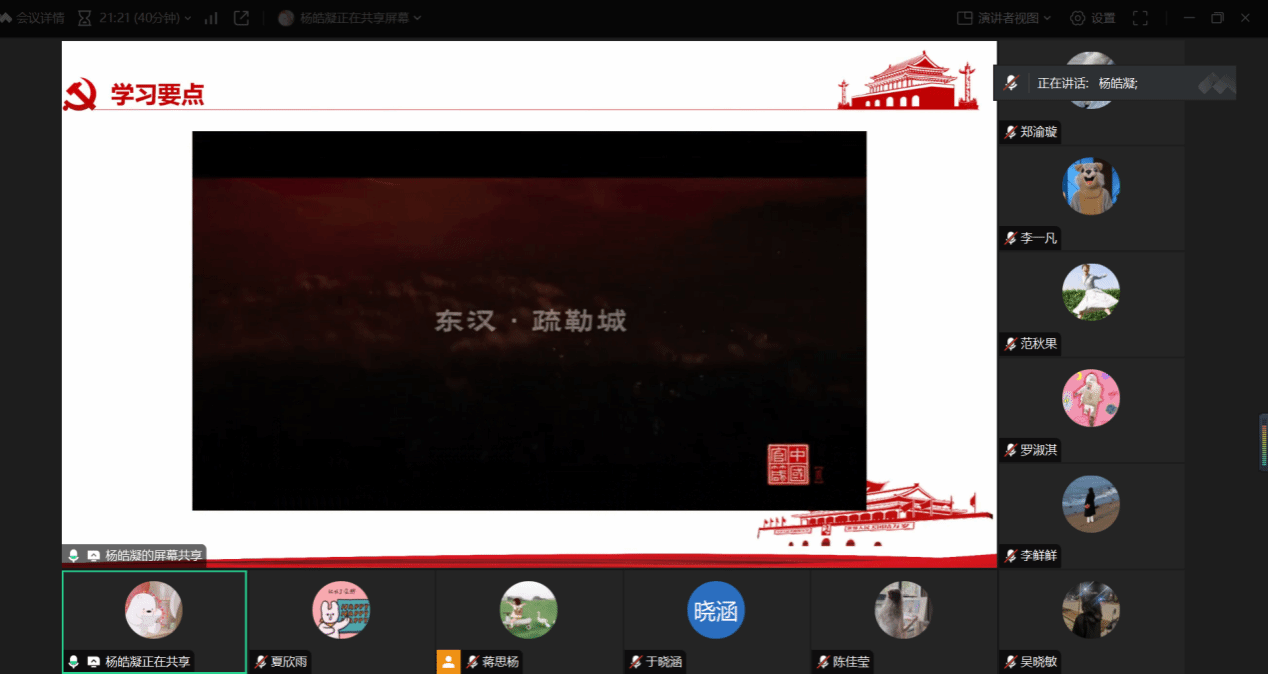Enter full screen mode
Image resolution: width=1268 pixels, height=674 pixels.
1140,18
